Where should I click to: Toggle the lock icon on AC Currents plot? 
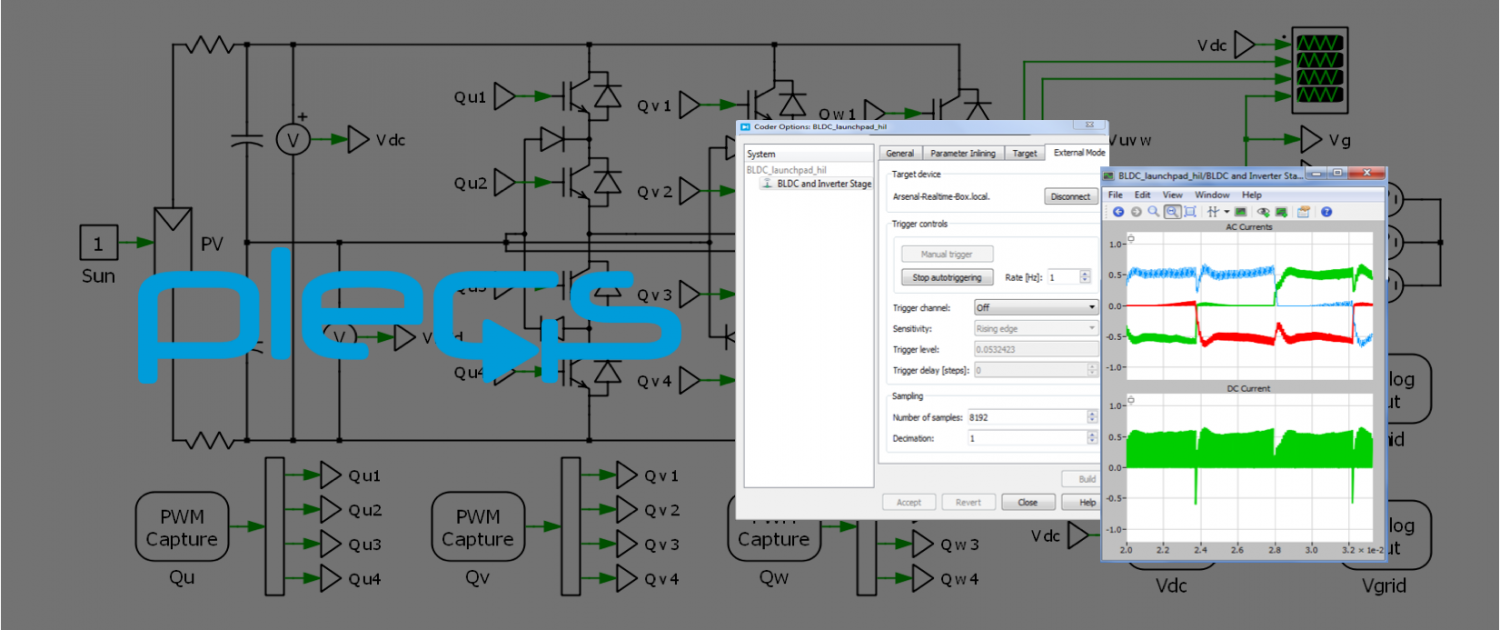tap(1130, 238)
